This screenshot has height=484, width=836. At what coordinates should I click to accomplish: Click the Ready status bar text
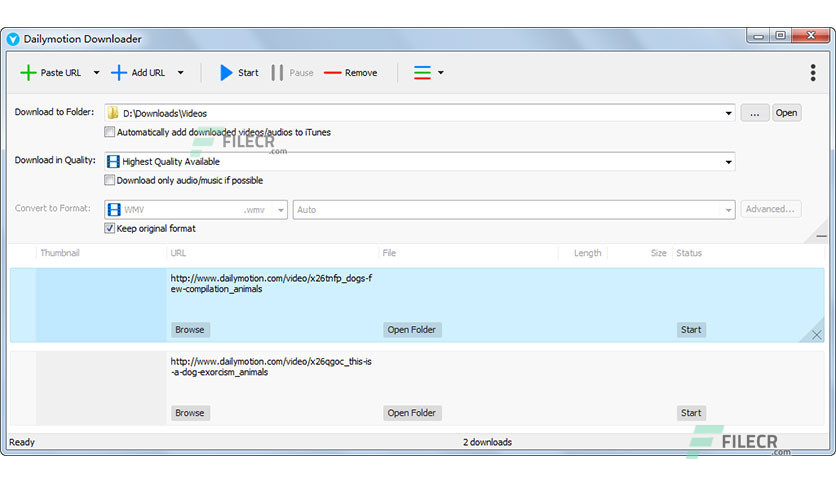click(x=22, y=442)
